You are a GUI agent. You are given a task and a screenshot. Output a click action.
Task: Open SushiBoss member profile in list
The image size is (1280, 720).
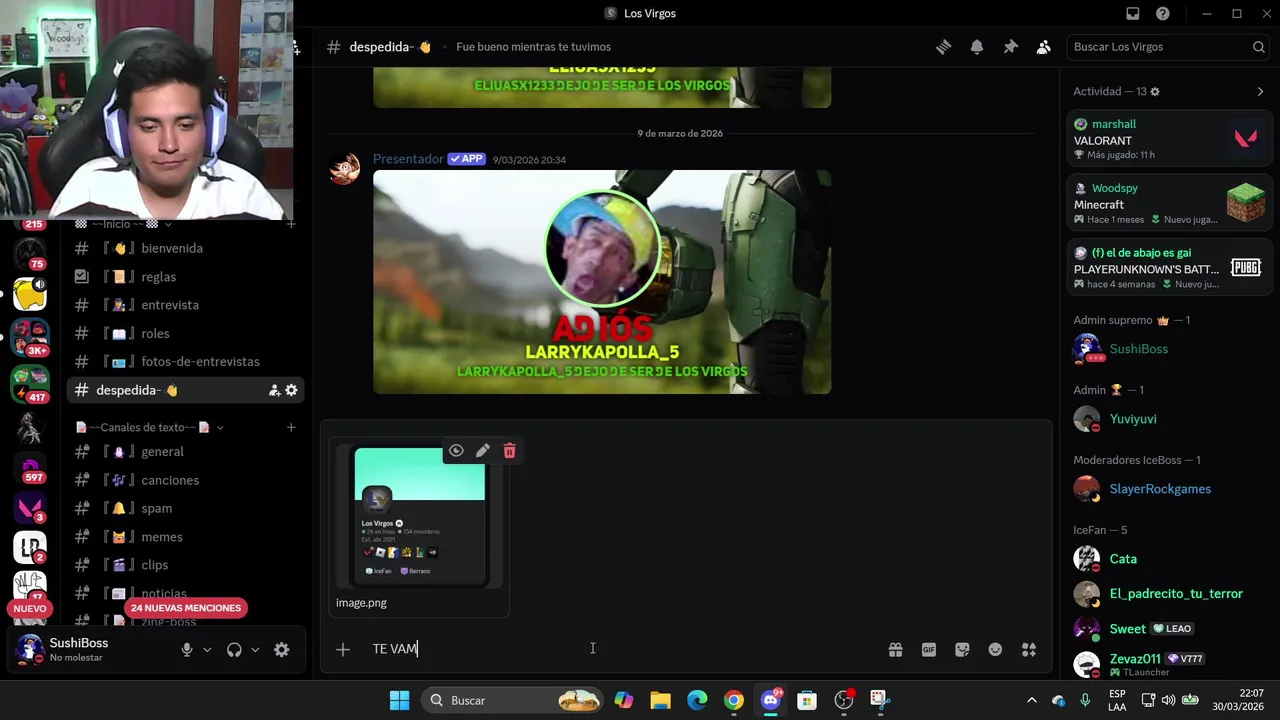click(x=1168, y=349)
